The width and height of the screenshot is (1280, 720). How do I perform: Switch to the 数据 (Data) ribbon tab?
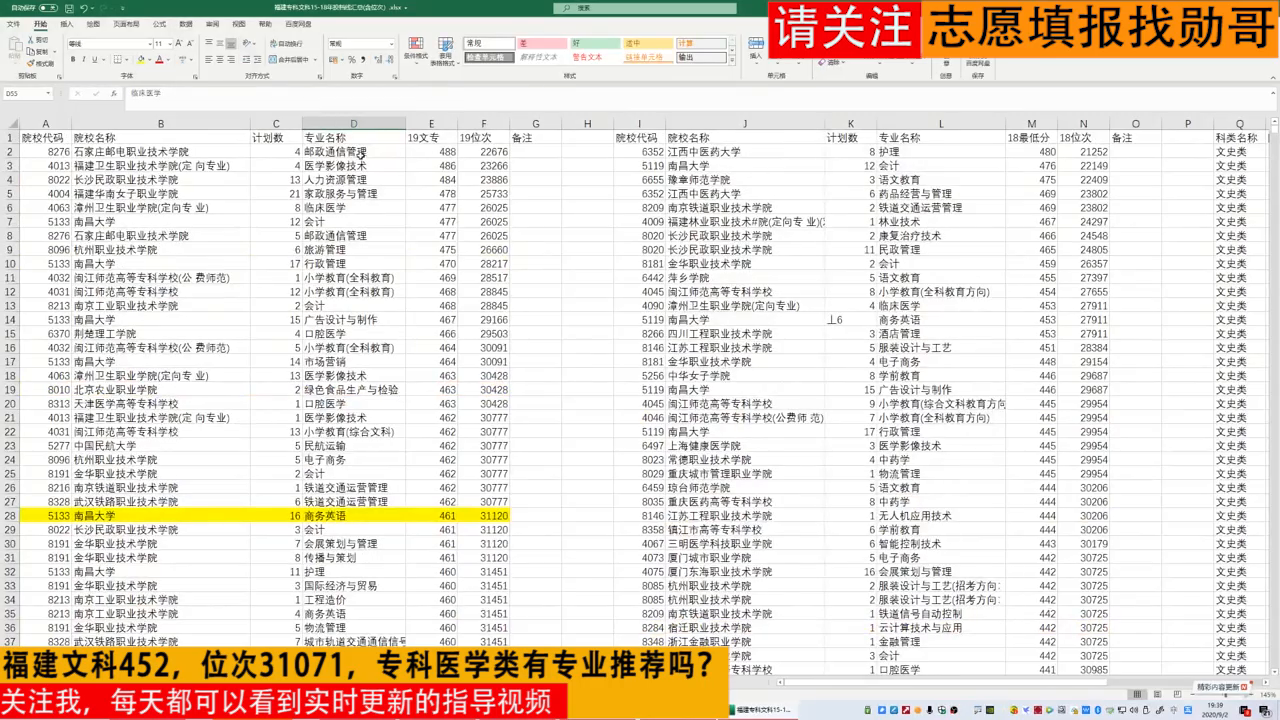click(x=186, y=24)
